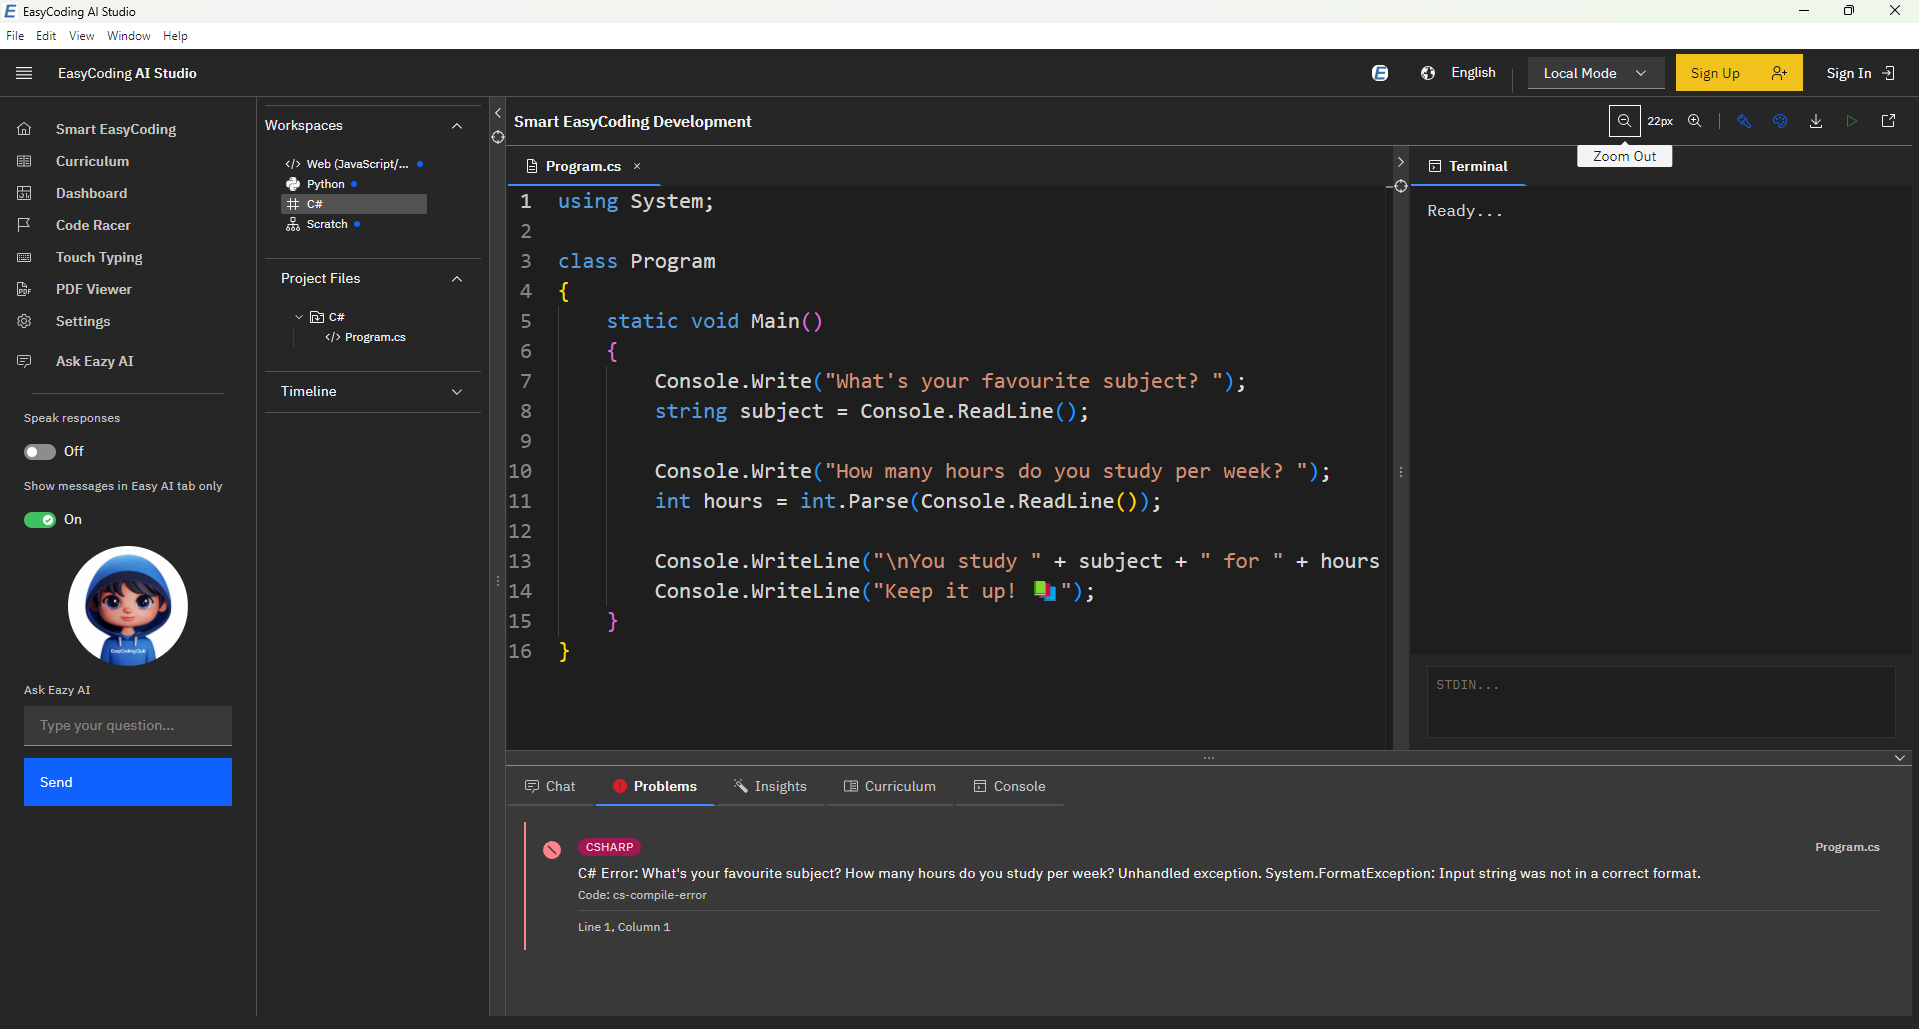Viewport: 1919px width, 1029px height.
Task: Open Touch Typing
Action: coord(99,257)
